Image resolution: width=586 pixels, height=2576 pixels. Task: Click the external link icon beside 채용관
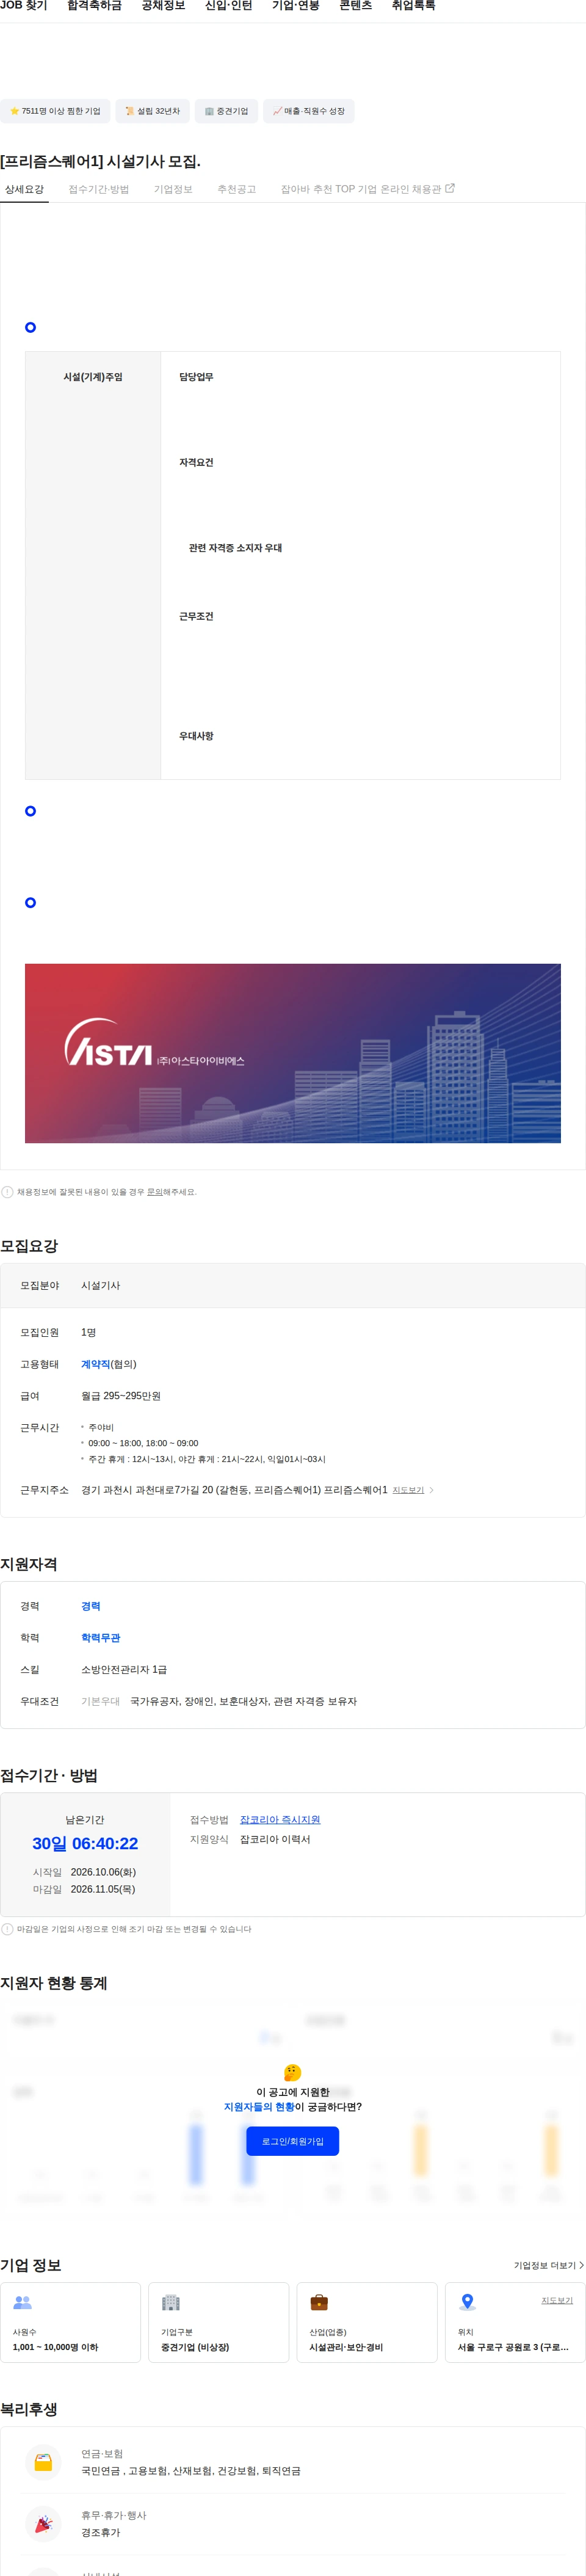[450, 188]
